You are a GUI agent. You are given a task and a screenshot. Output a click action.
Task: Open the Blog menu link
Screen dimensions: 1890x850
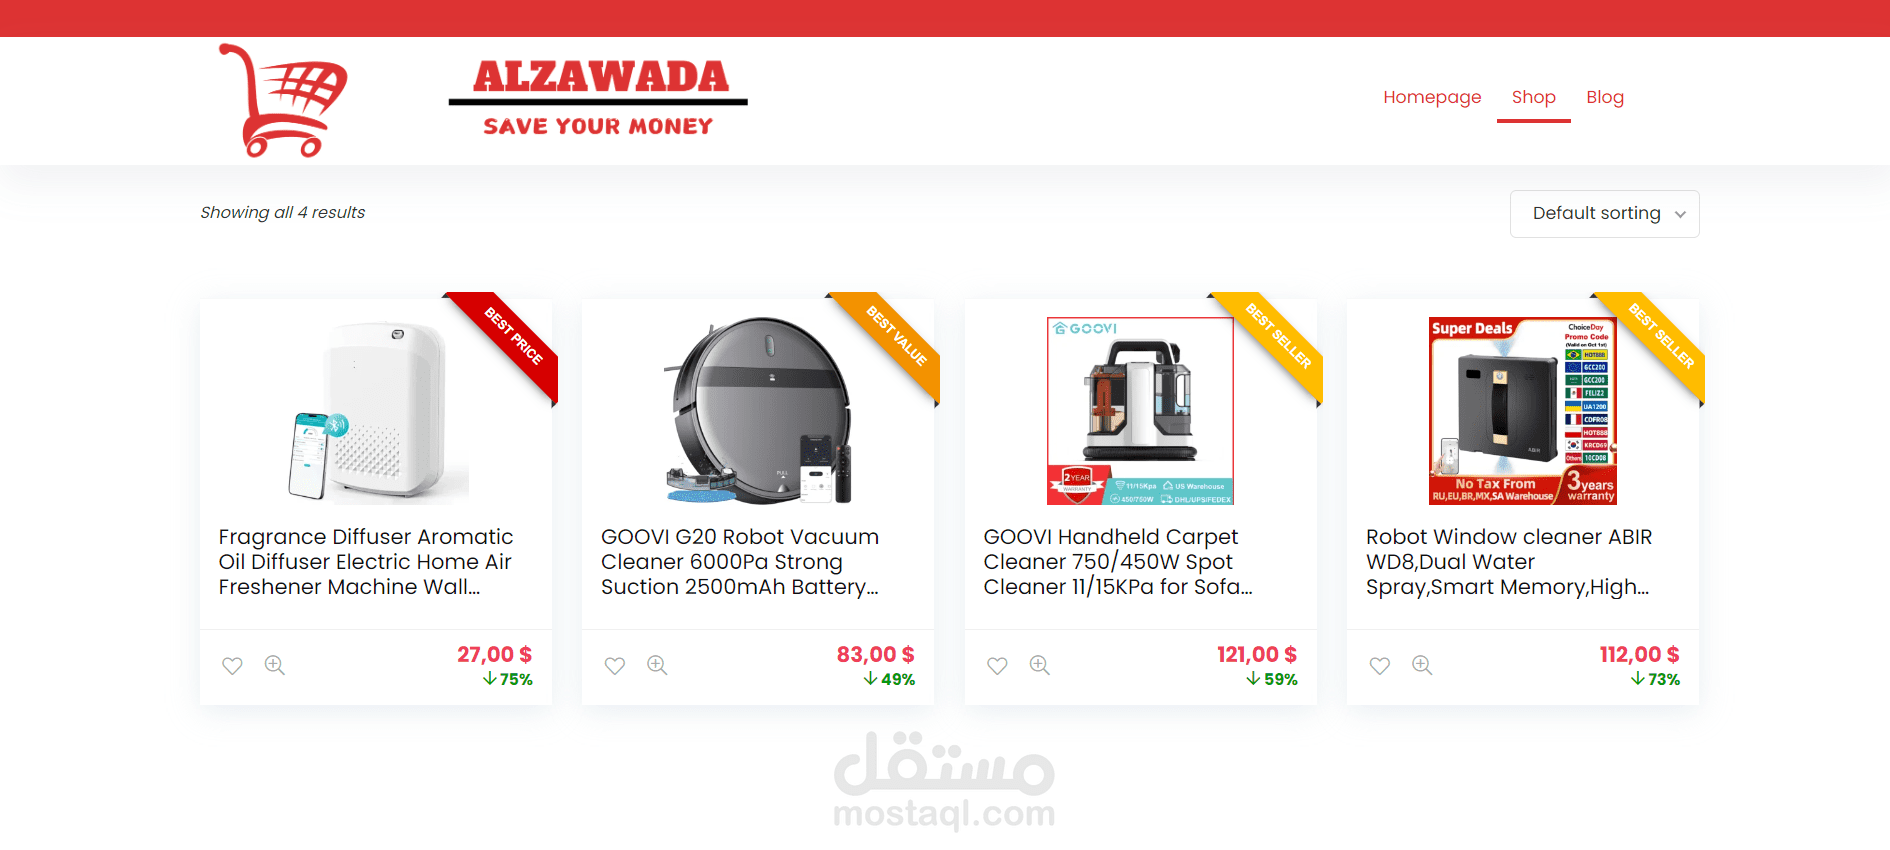pos(1605,97)
